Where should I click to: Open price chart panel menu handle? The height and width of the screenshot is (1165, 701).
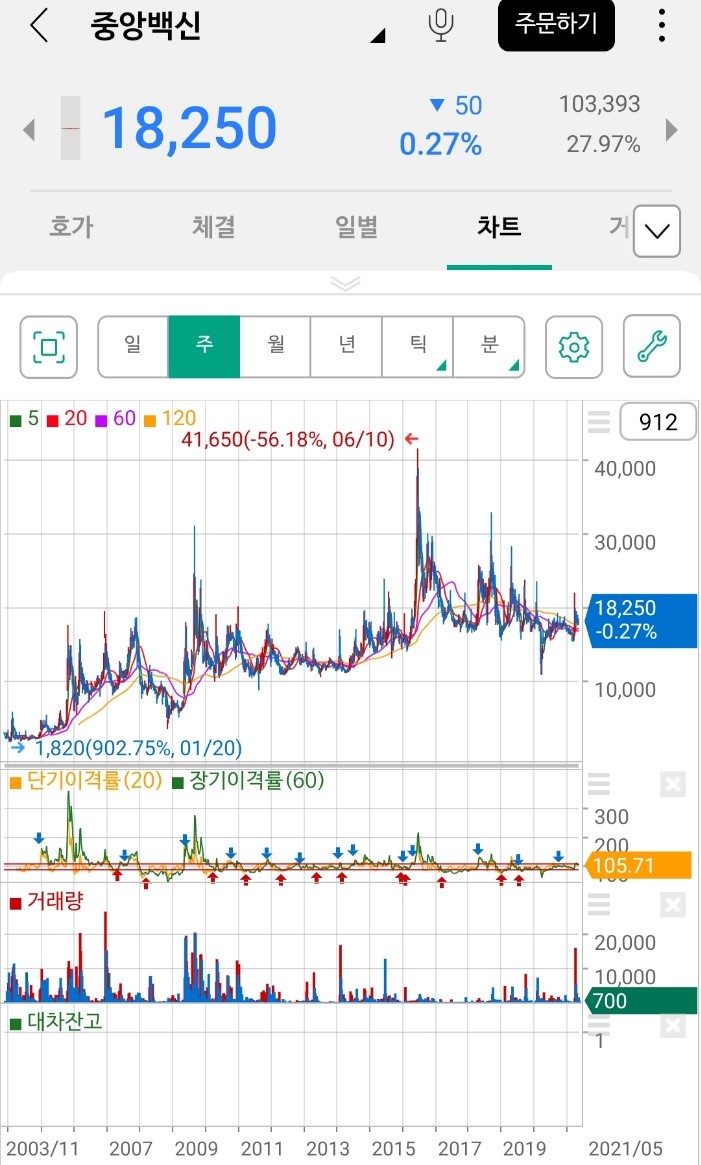pyautogui.click(x=598, y=421)
